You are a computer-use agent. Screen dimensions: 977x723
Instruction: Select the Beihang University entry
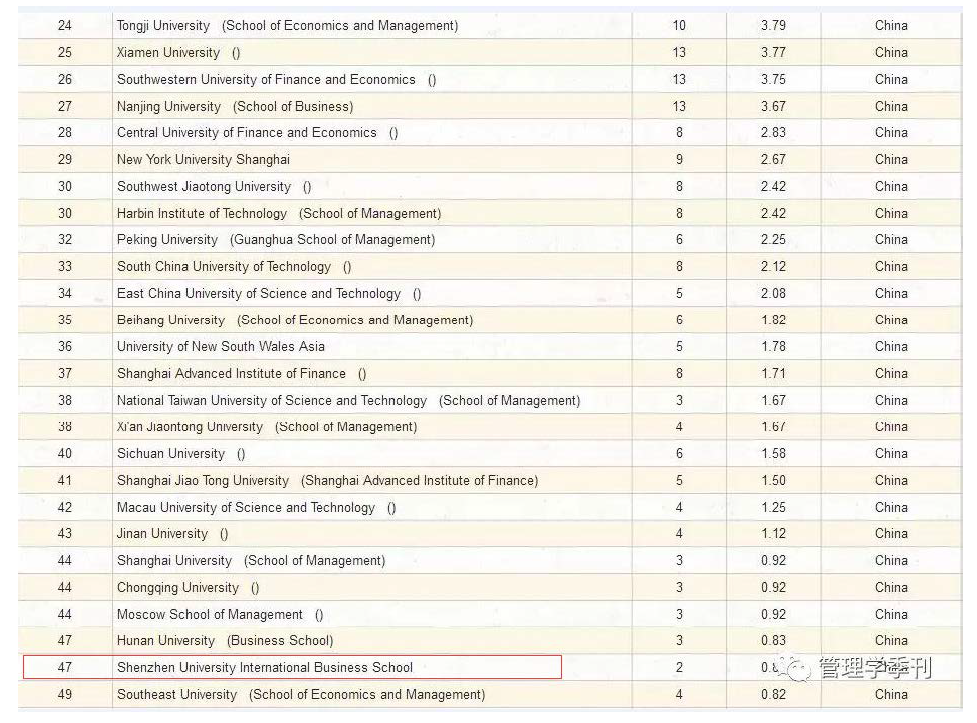coord(295,320)
